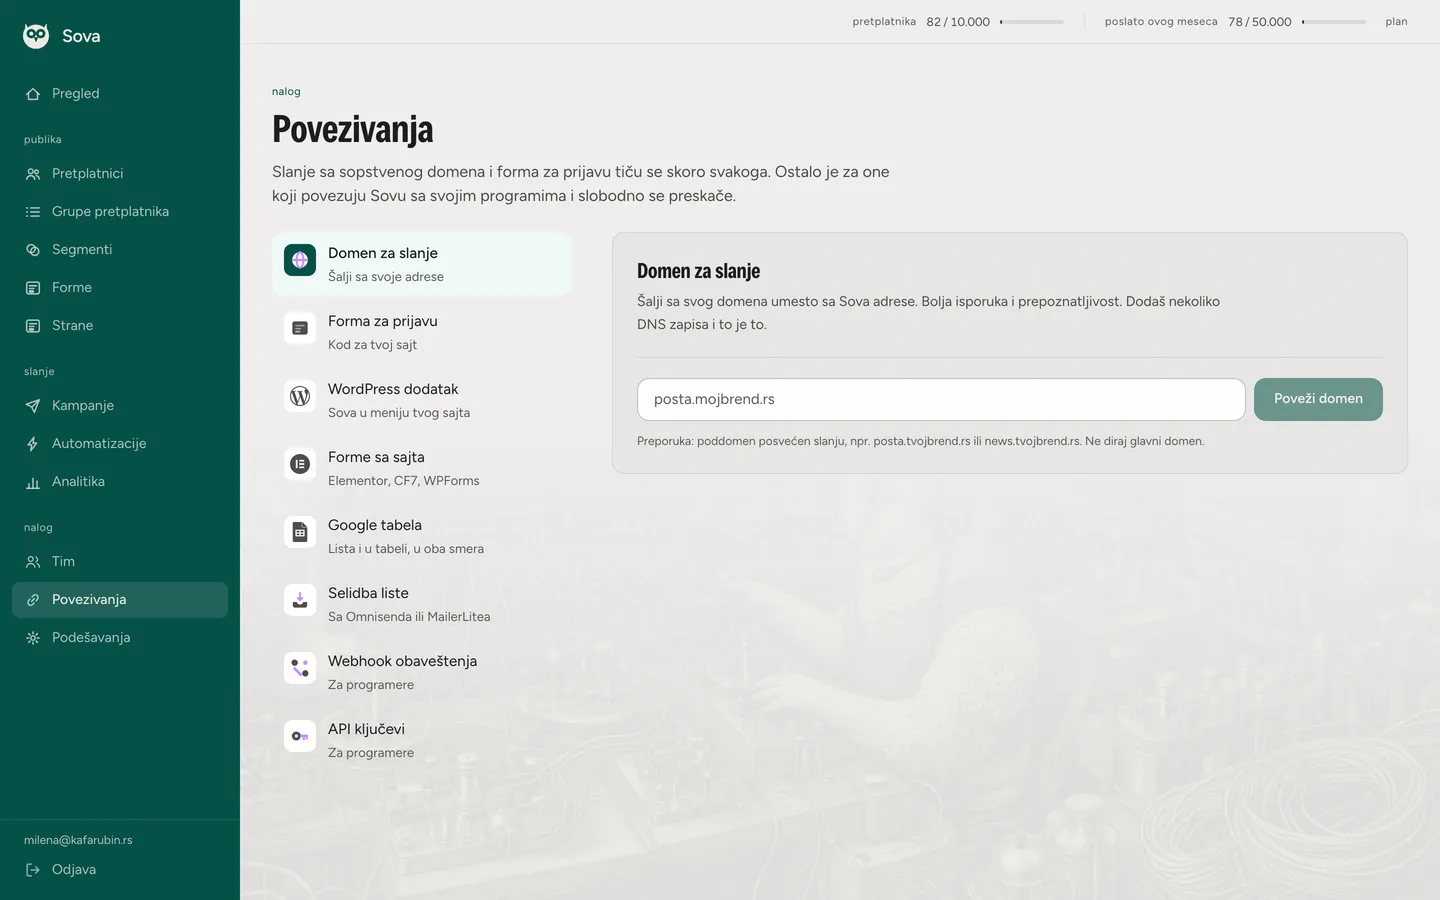Screen dimensions: 1440x900
Task: Focus the posta.mojbrend.rs domain input field
Action: click(941, 399)
